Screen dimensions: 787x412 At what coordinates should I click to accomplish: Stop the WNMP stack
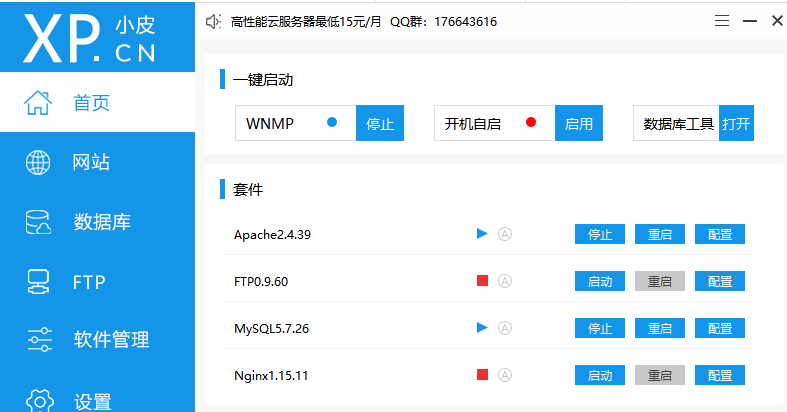pos(380,123)
